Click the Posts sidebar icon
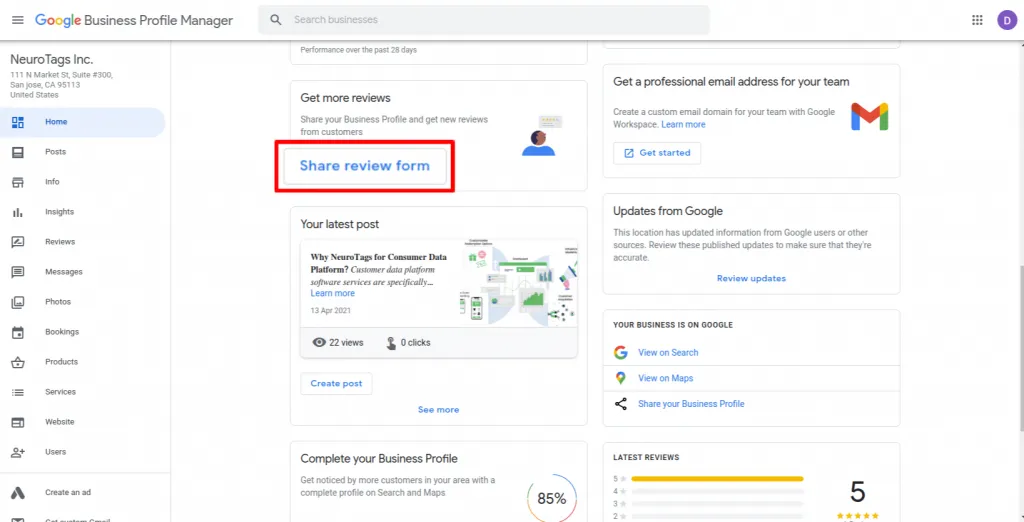The height and width of the screenshot is (522, 1024). [x=18, y=152]
